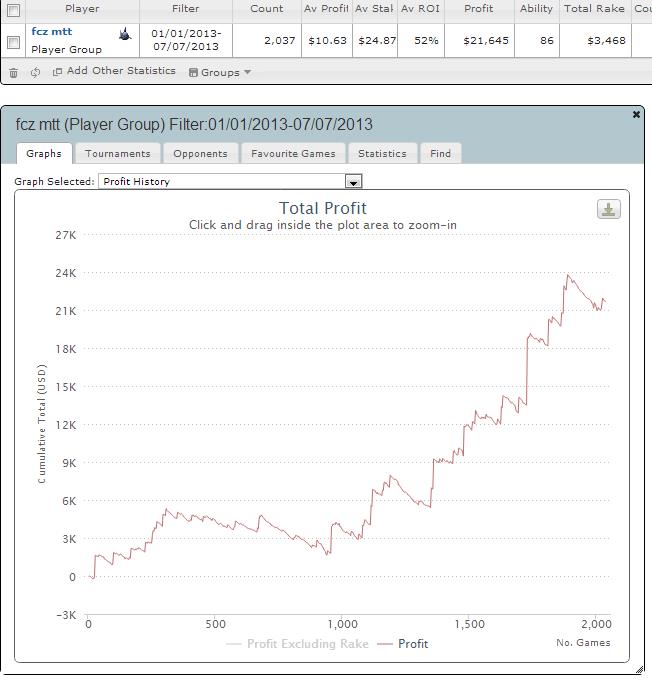Viewport: 652px width, 694px height.
Task: Click the Profit History combo box
Action: tap(230, 181)
